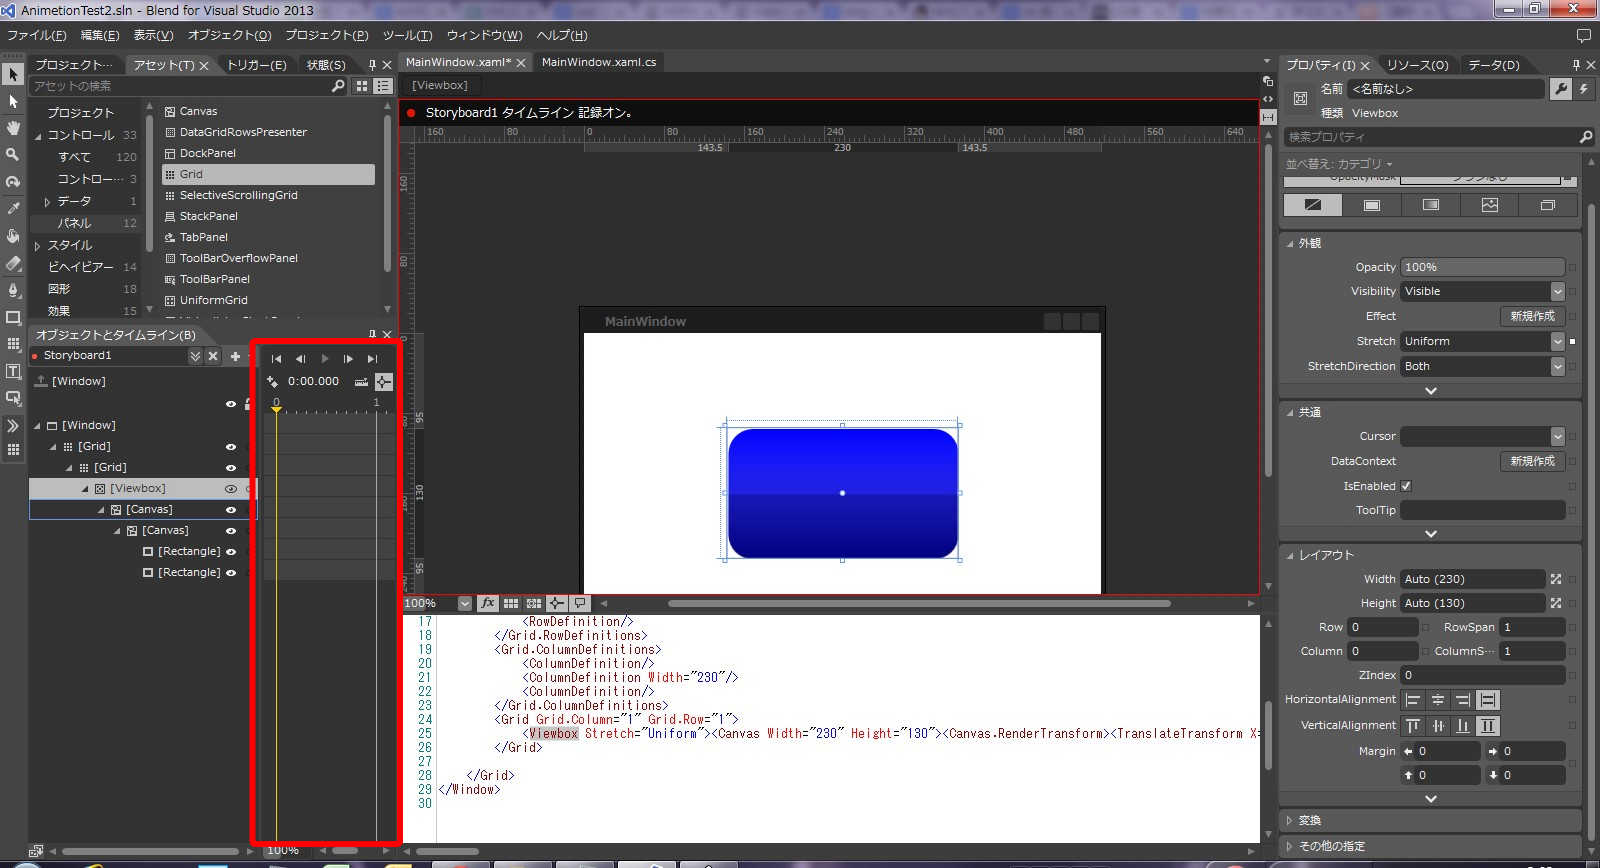Select the Pen tool in toolbar
Screen dimensions: 1600x868
click(x=13, y=290)
